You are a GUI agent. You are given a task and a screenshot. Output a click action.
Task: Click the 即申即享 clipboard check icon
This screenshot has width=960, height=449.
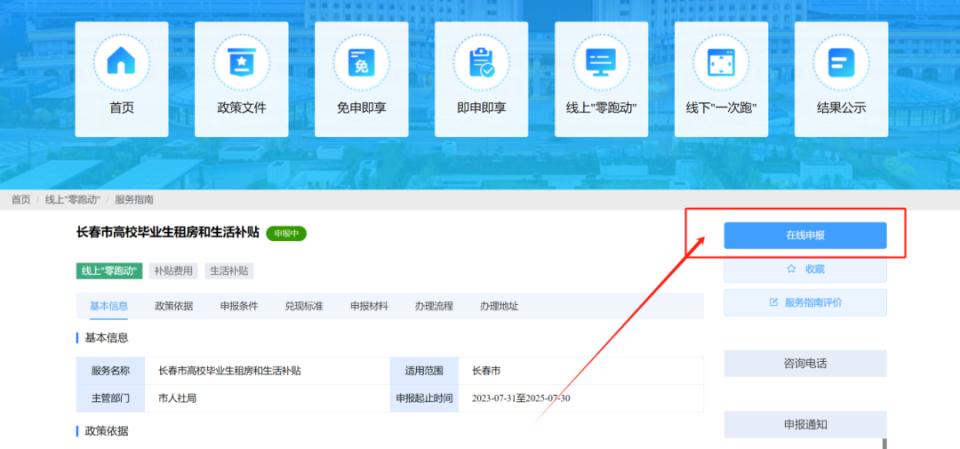(481, 63)
